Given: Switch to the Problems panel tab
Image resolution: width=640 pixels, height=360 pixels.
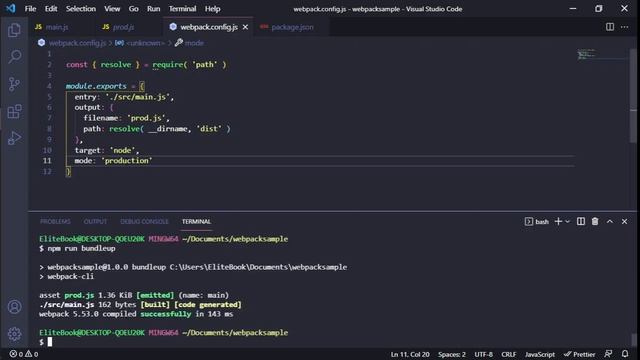Looking at the screenshot, I should click(x=55, y=221).
